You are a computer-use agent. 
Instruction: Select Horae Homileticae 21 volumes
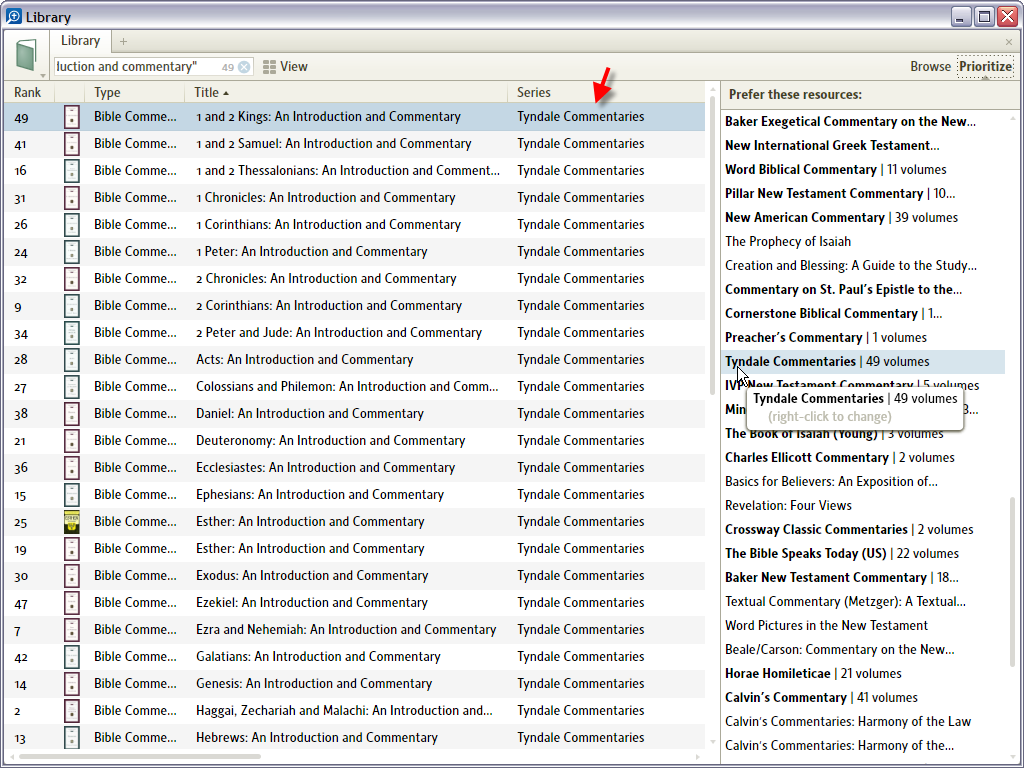coord(813,674)
